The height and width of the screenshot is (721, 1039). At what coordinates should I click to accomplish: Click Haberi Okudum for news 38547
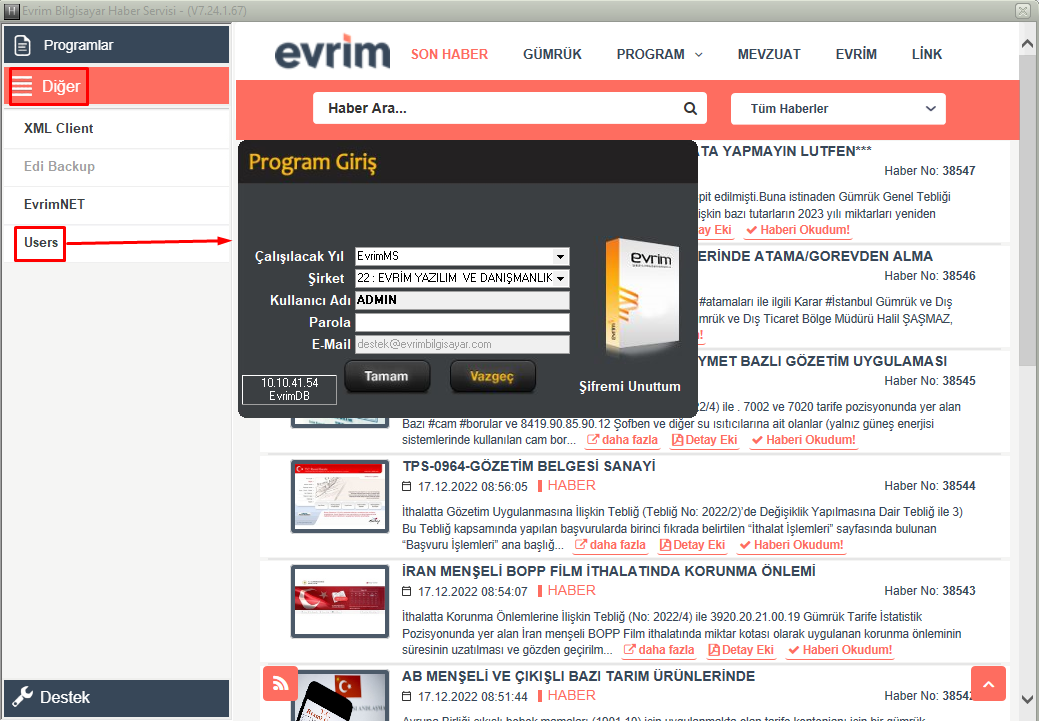(798, 230)
